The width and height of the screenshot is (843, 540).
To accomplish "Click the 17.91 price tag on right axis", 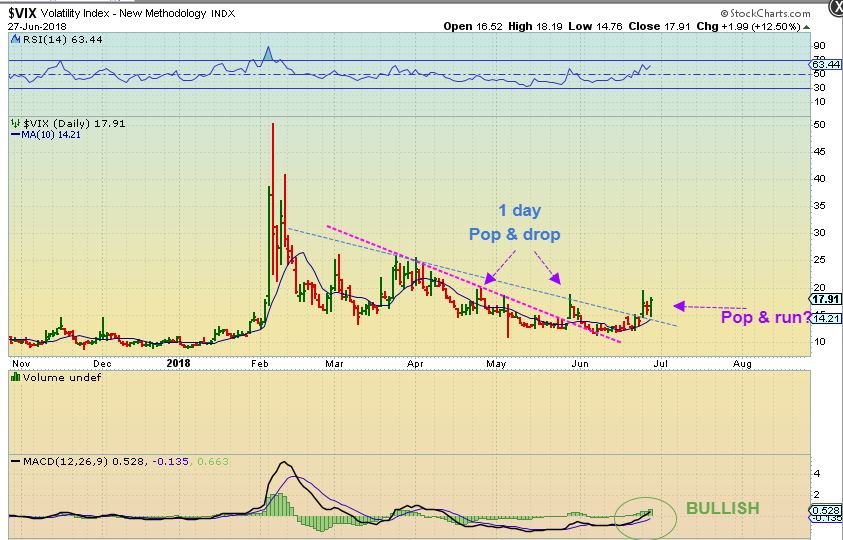I will point(825,298).
